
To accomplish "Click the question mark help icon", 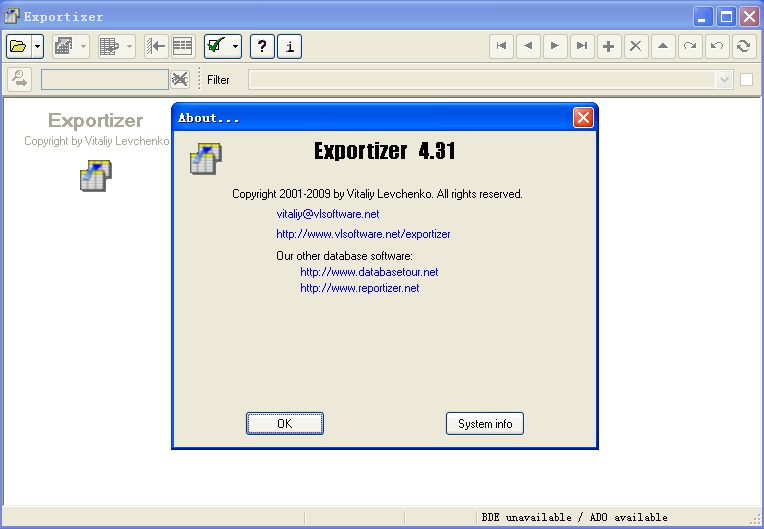I will [262, 47].
